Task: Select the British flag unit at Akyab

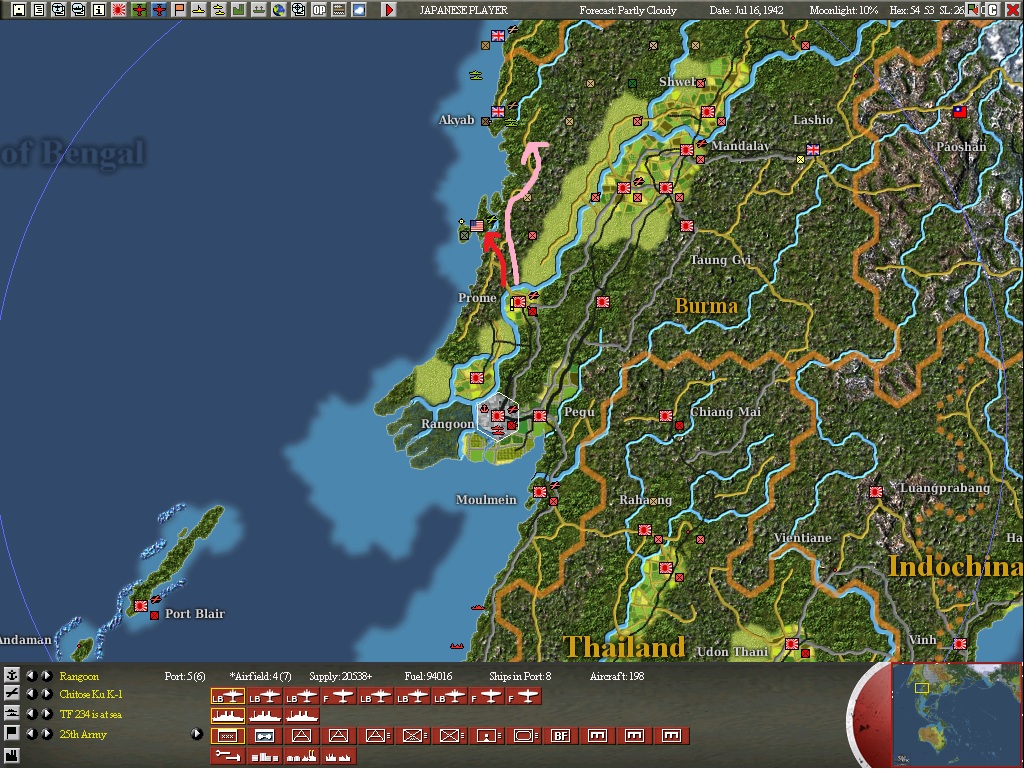Action: click(498, 111)
